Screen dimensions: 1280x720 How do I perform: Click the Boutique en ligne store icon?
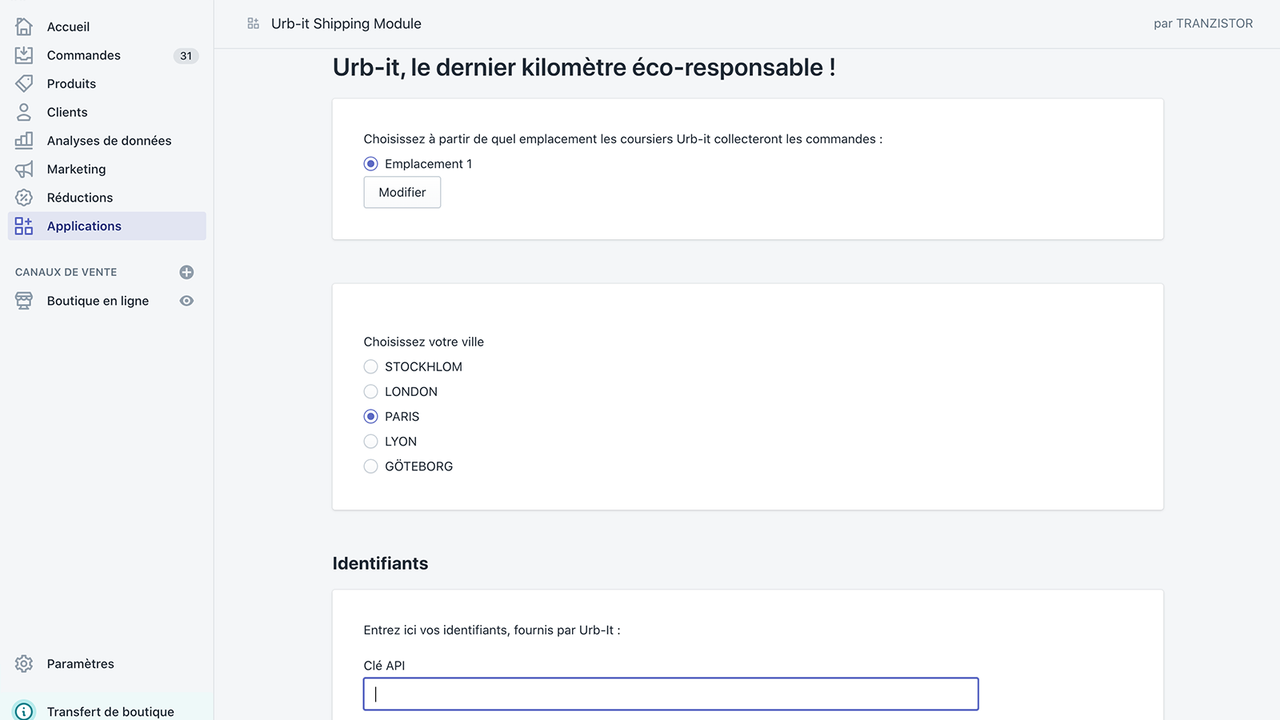click(x=24, y=301)
